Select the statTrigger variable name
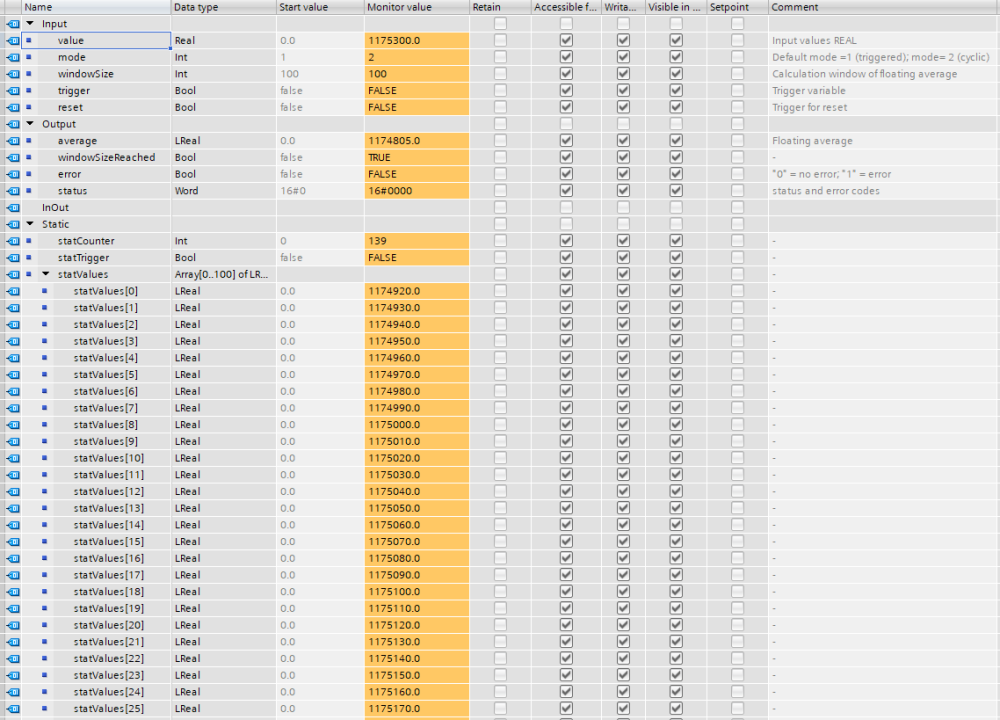 [83, 258]
